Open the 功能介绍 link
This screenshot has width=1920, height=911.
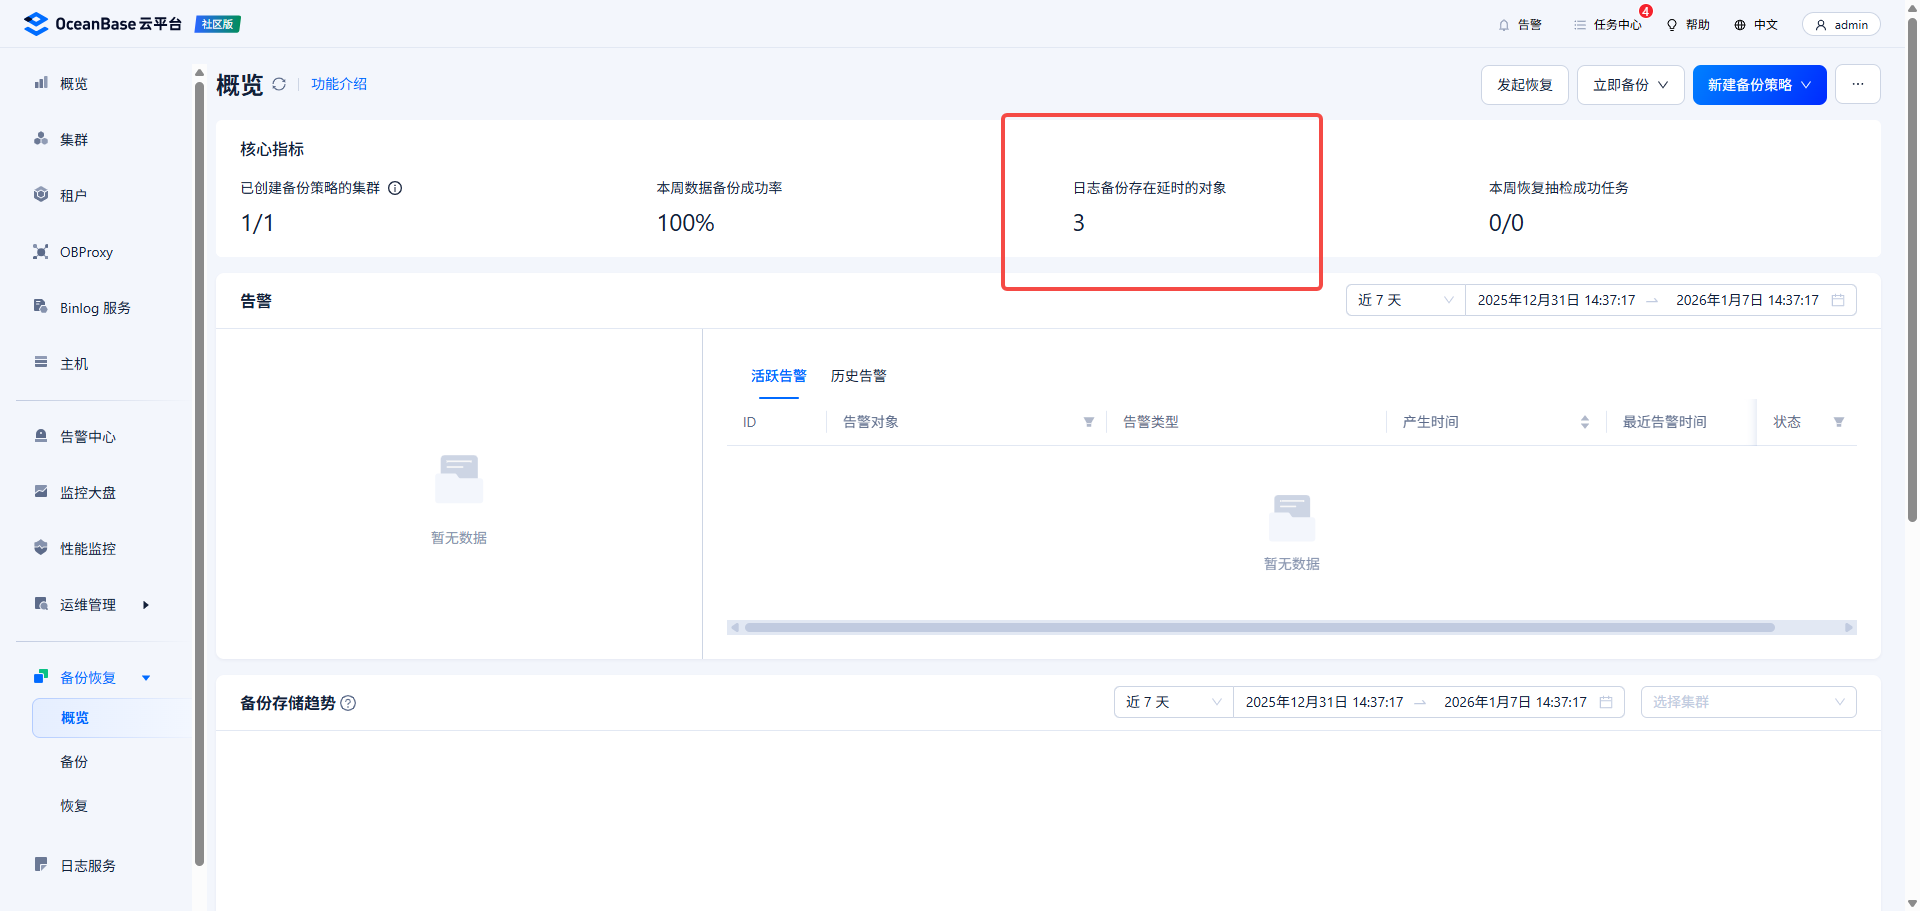tap(339, 84)
